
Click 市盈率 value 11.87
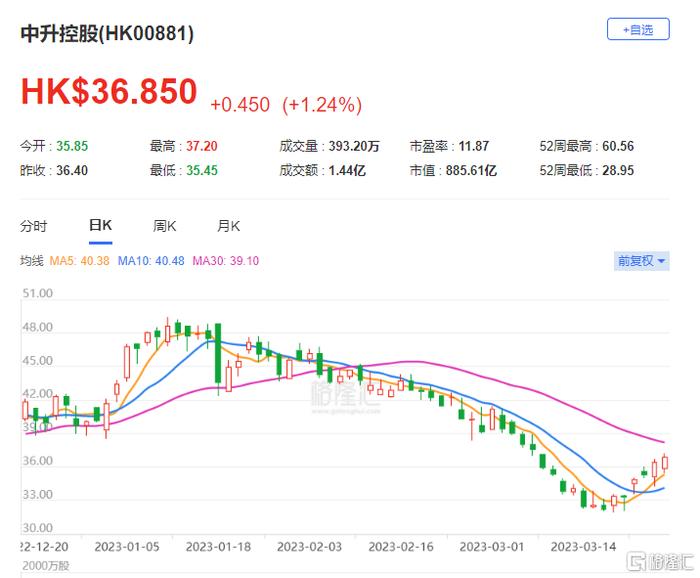coord(474,146)
